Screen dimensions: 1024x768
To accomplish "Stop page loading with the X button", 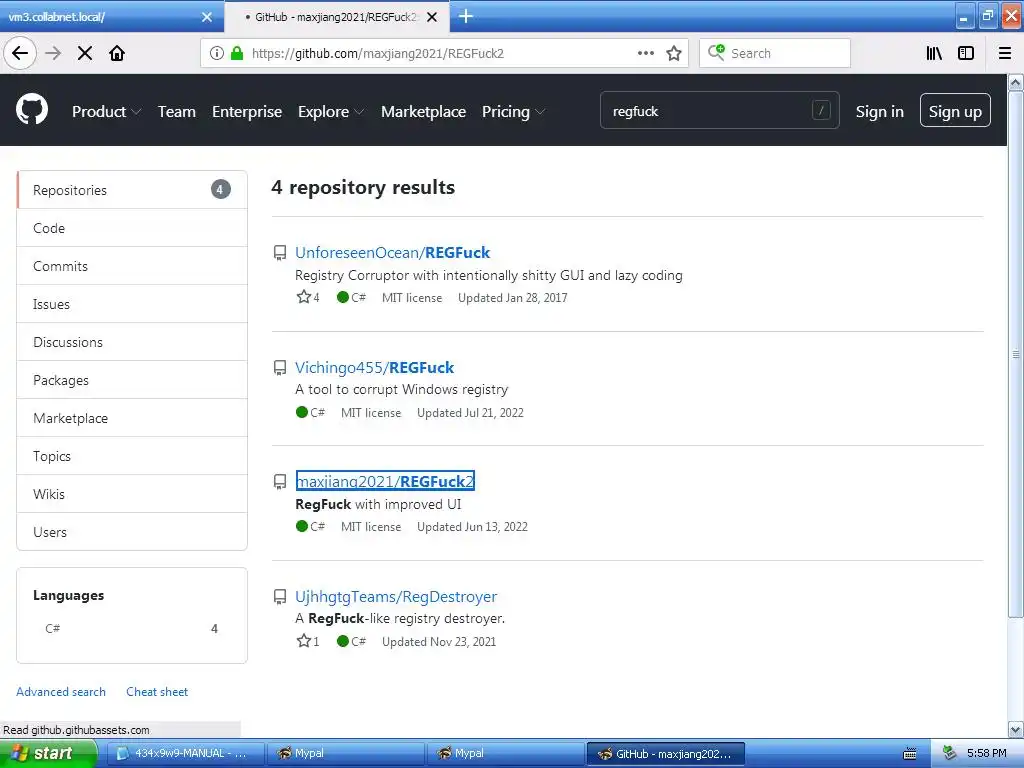I will tap(85, 53).
